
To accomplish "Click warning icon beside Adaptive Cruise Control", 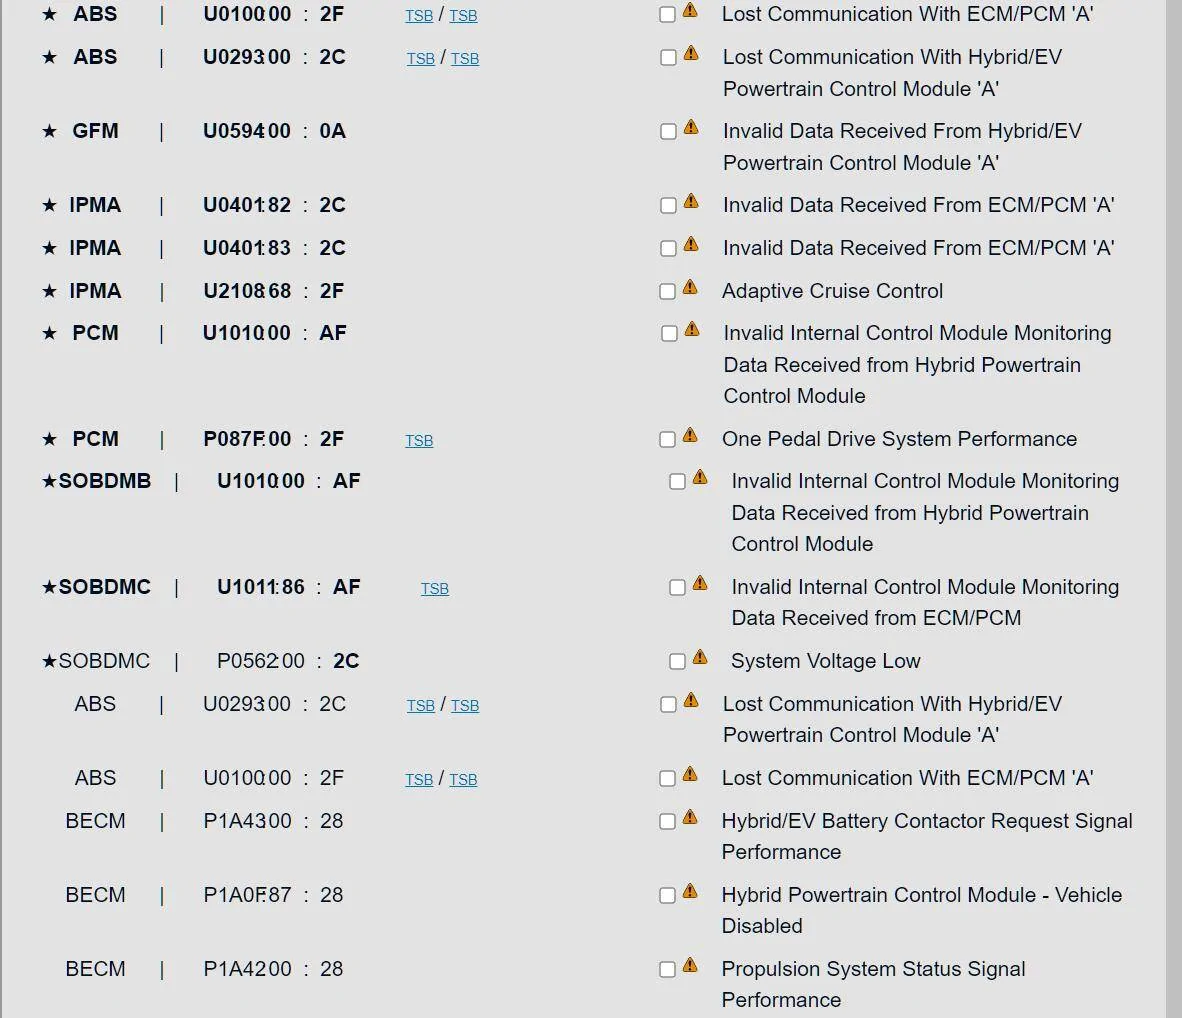I will point(690,287).
